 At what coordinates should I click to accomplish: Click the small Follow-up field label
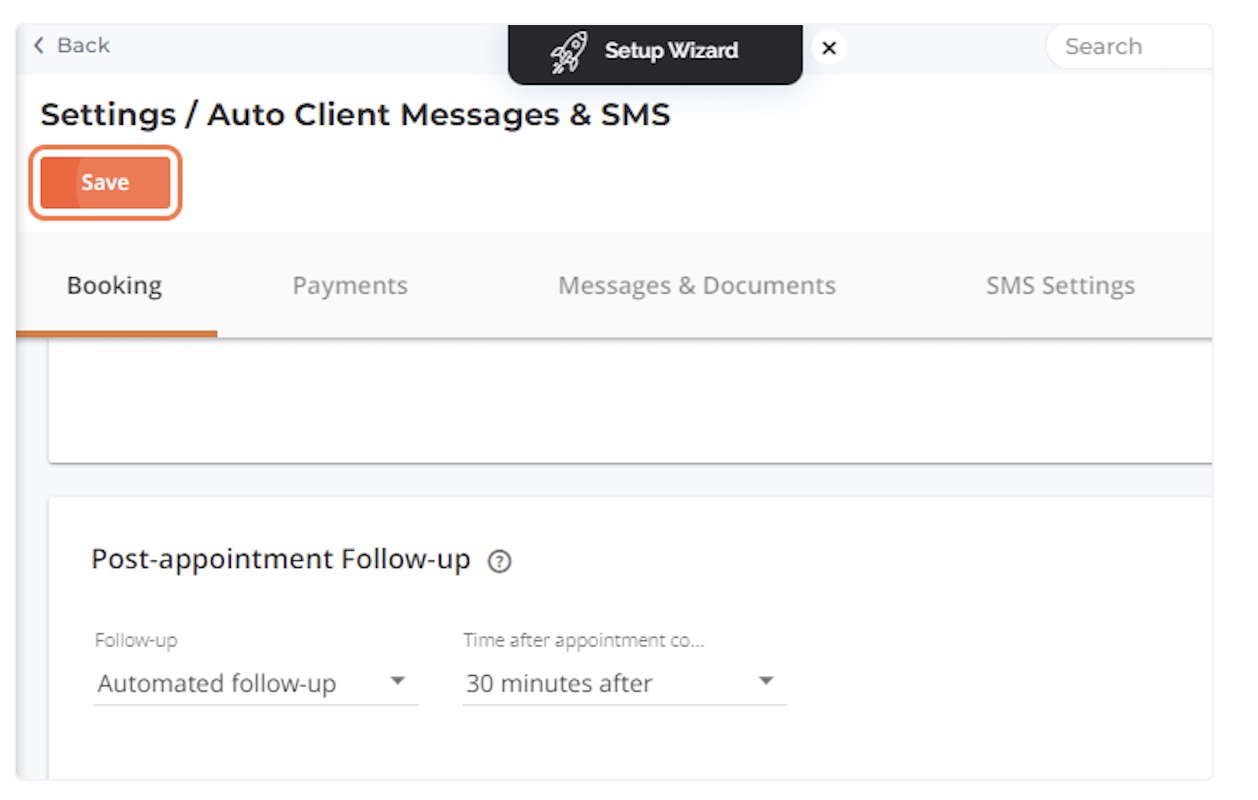point(136,641)
